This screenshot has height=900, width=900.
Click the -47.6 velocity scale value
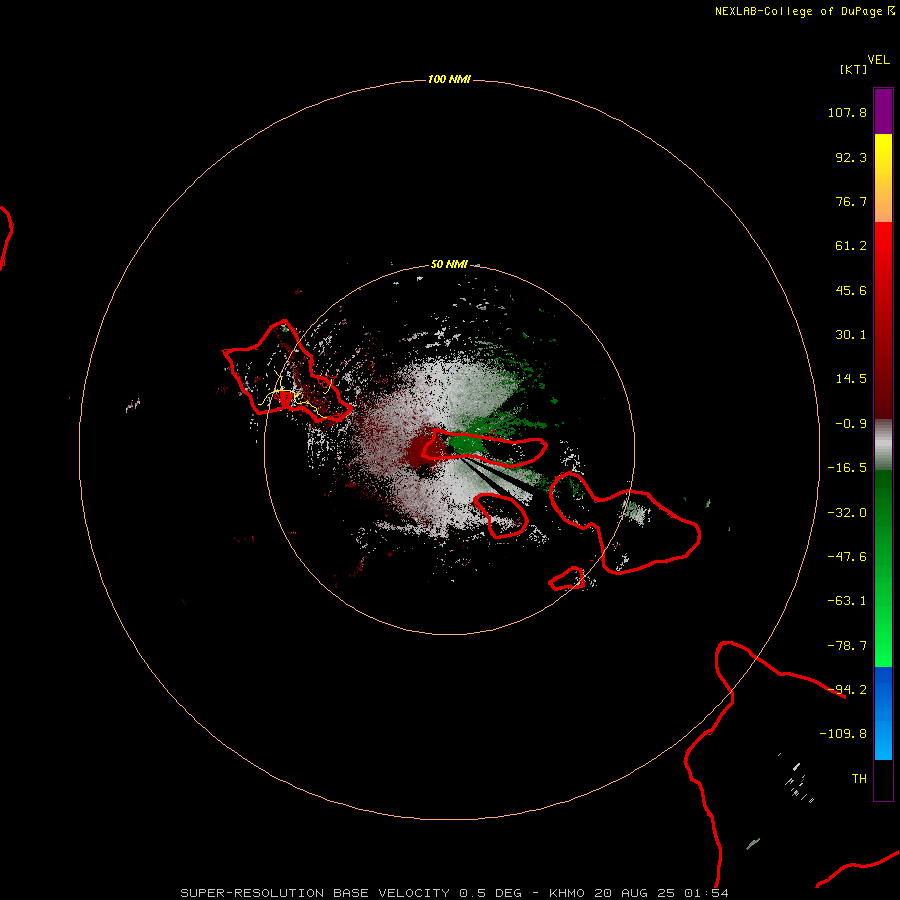[x=847, y=557]
